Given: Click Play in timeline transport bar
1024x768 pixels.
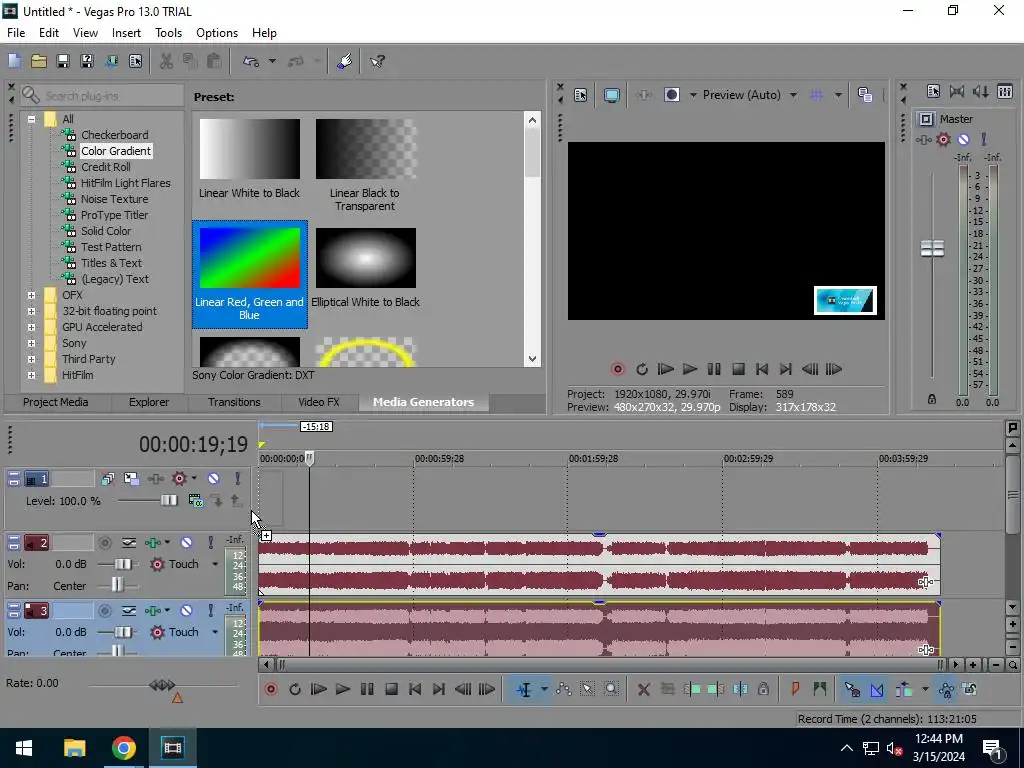Looking at the screenshot, I should pyautogui.click(x=342, y=690).
